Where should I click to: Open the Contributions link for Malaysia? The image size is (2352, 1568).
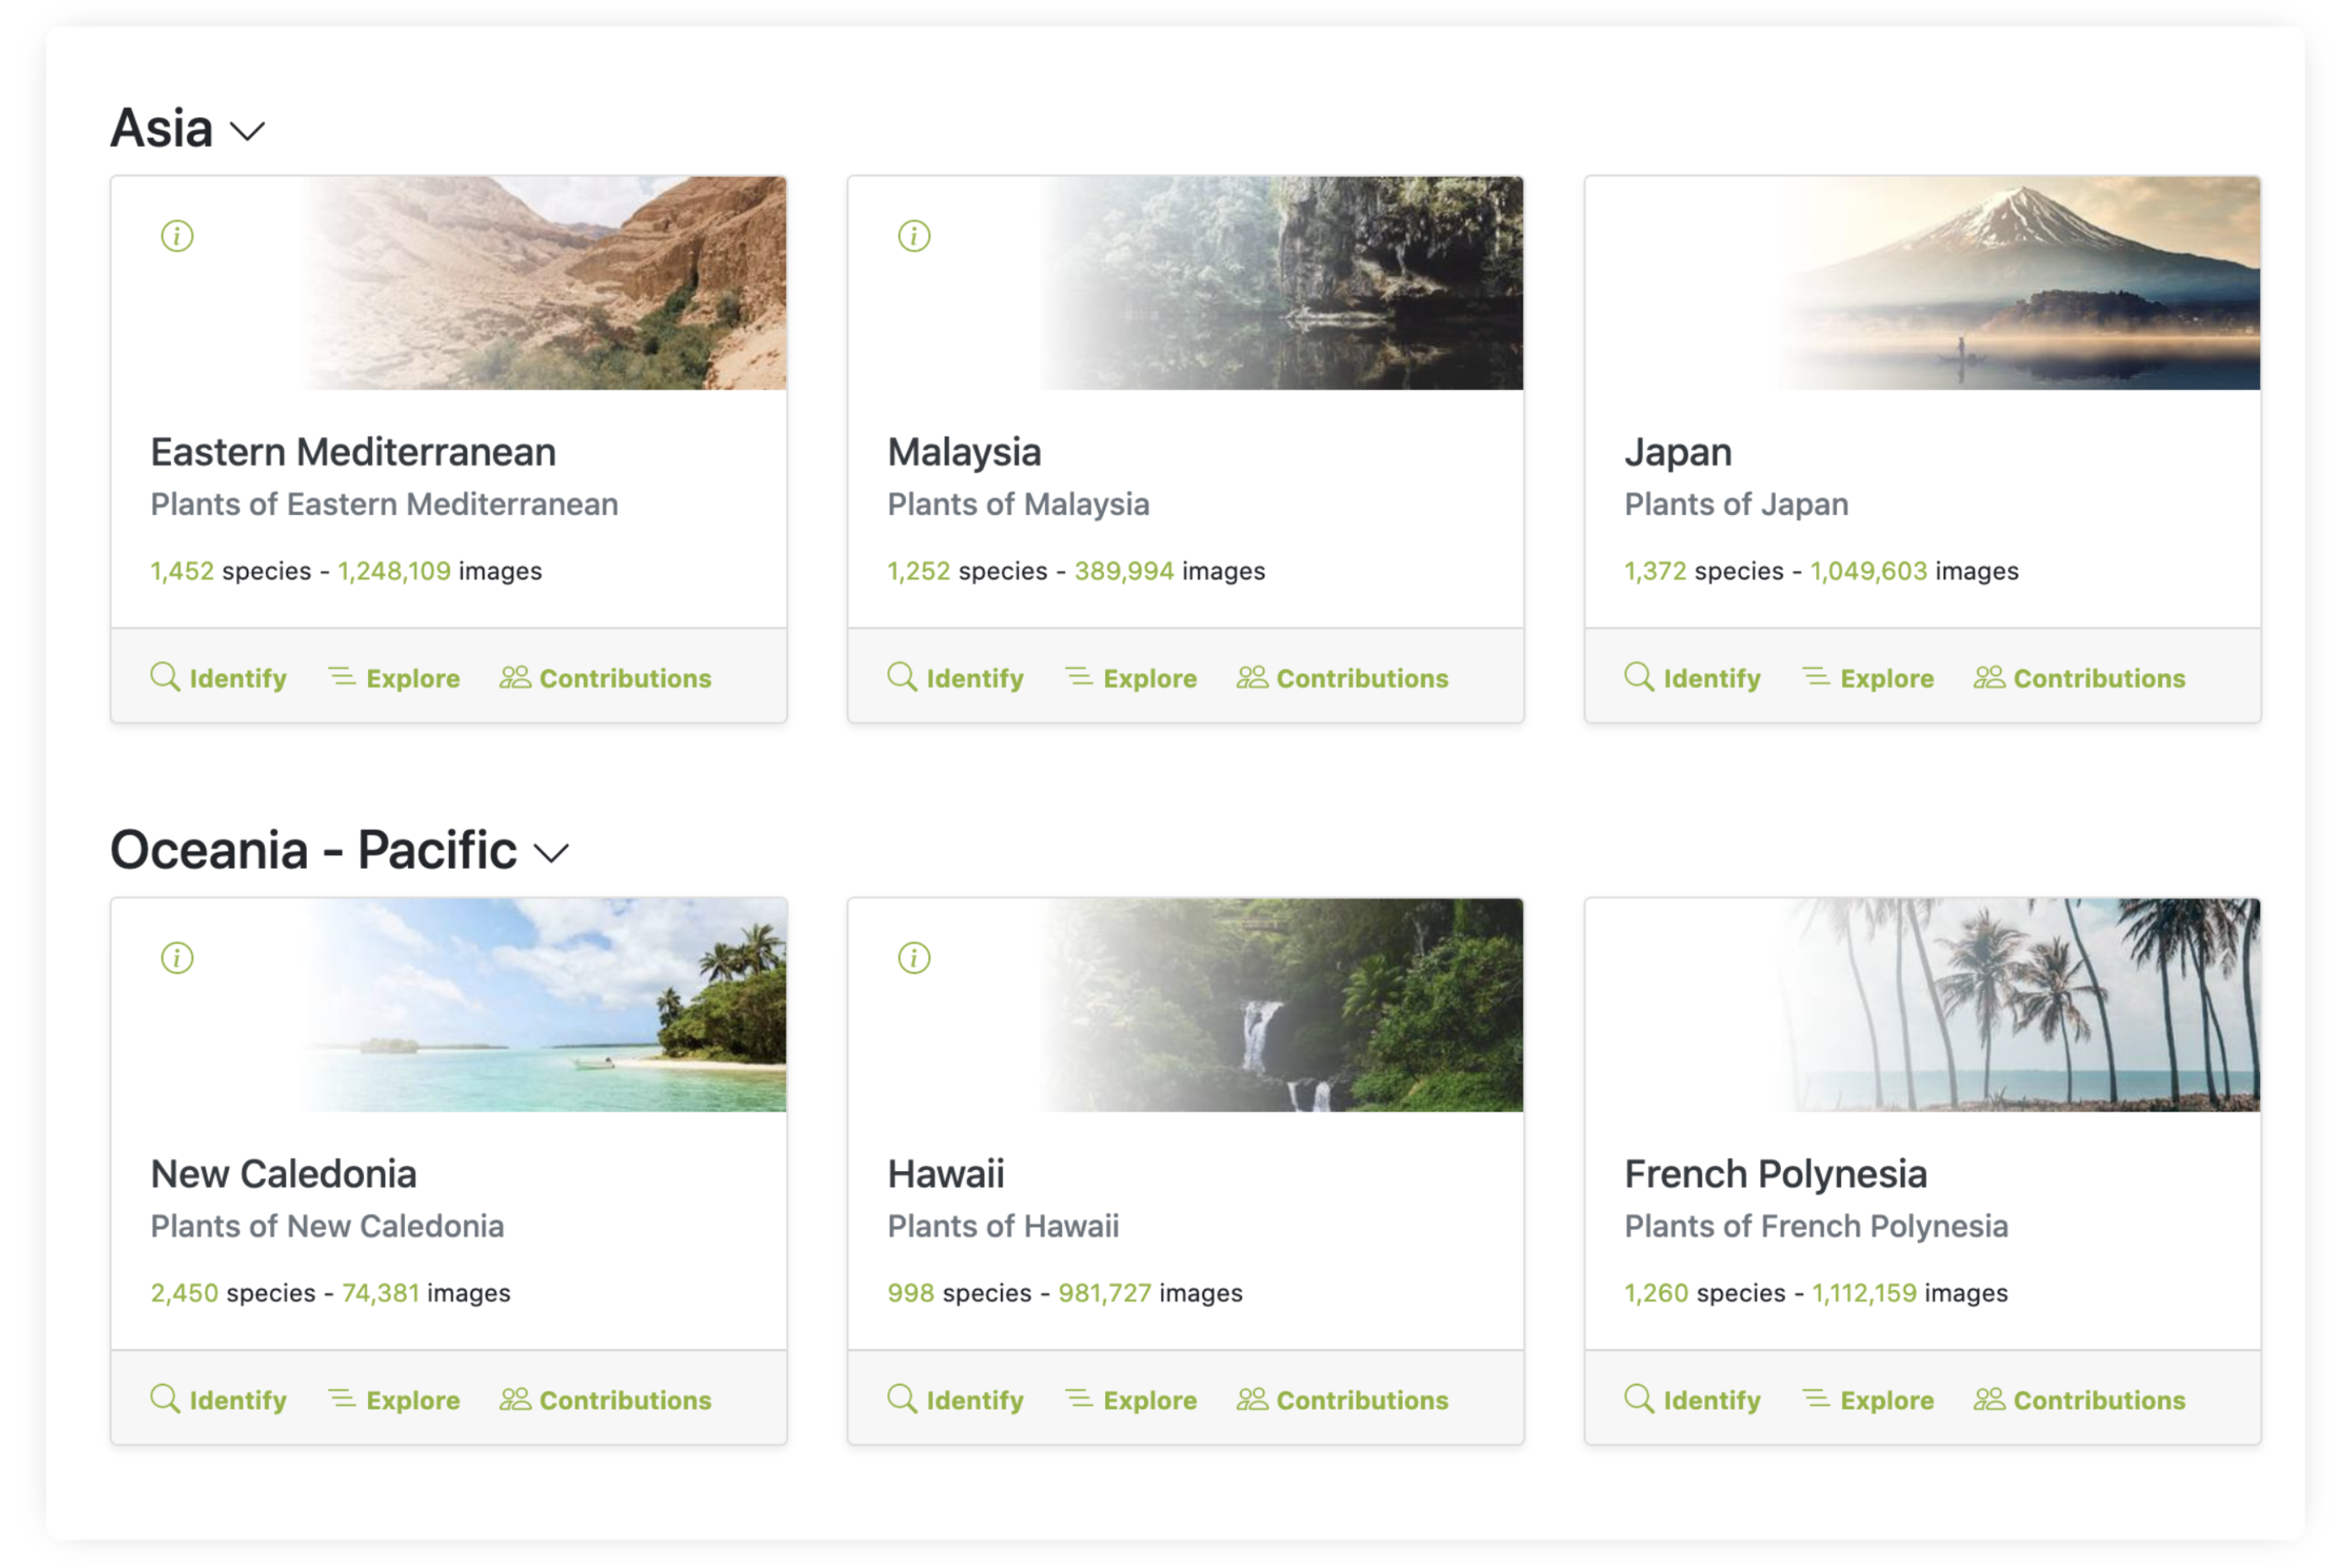coord(1343,679)
